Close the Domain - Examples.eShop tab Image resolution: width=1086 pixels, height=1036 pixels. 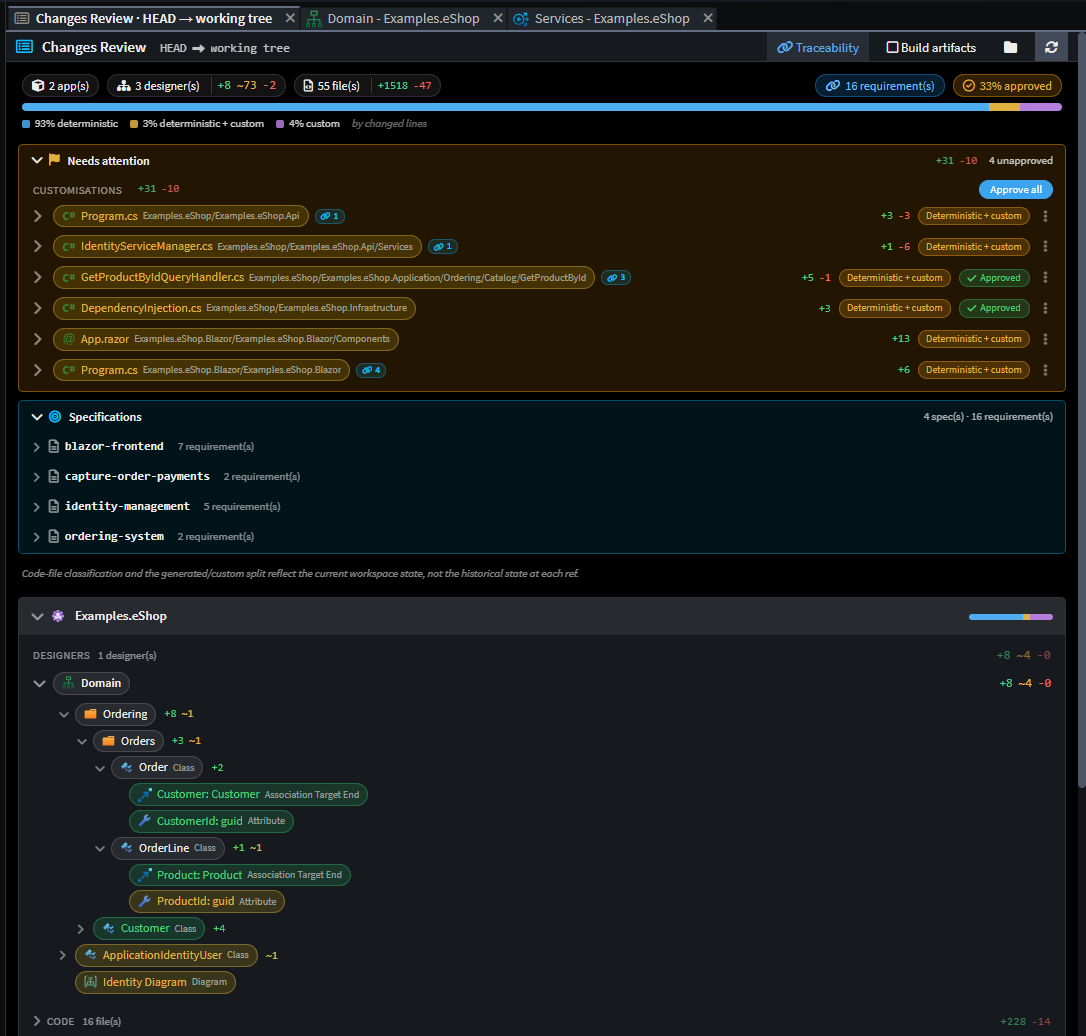pyautogui.click(x=498, y=18)
